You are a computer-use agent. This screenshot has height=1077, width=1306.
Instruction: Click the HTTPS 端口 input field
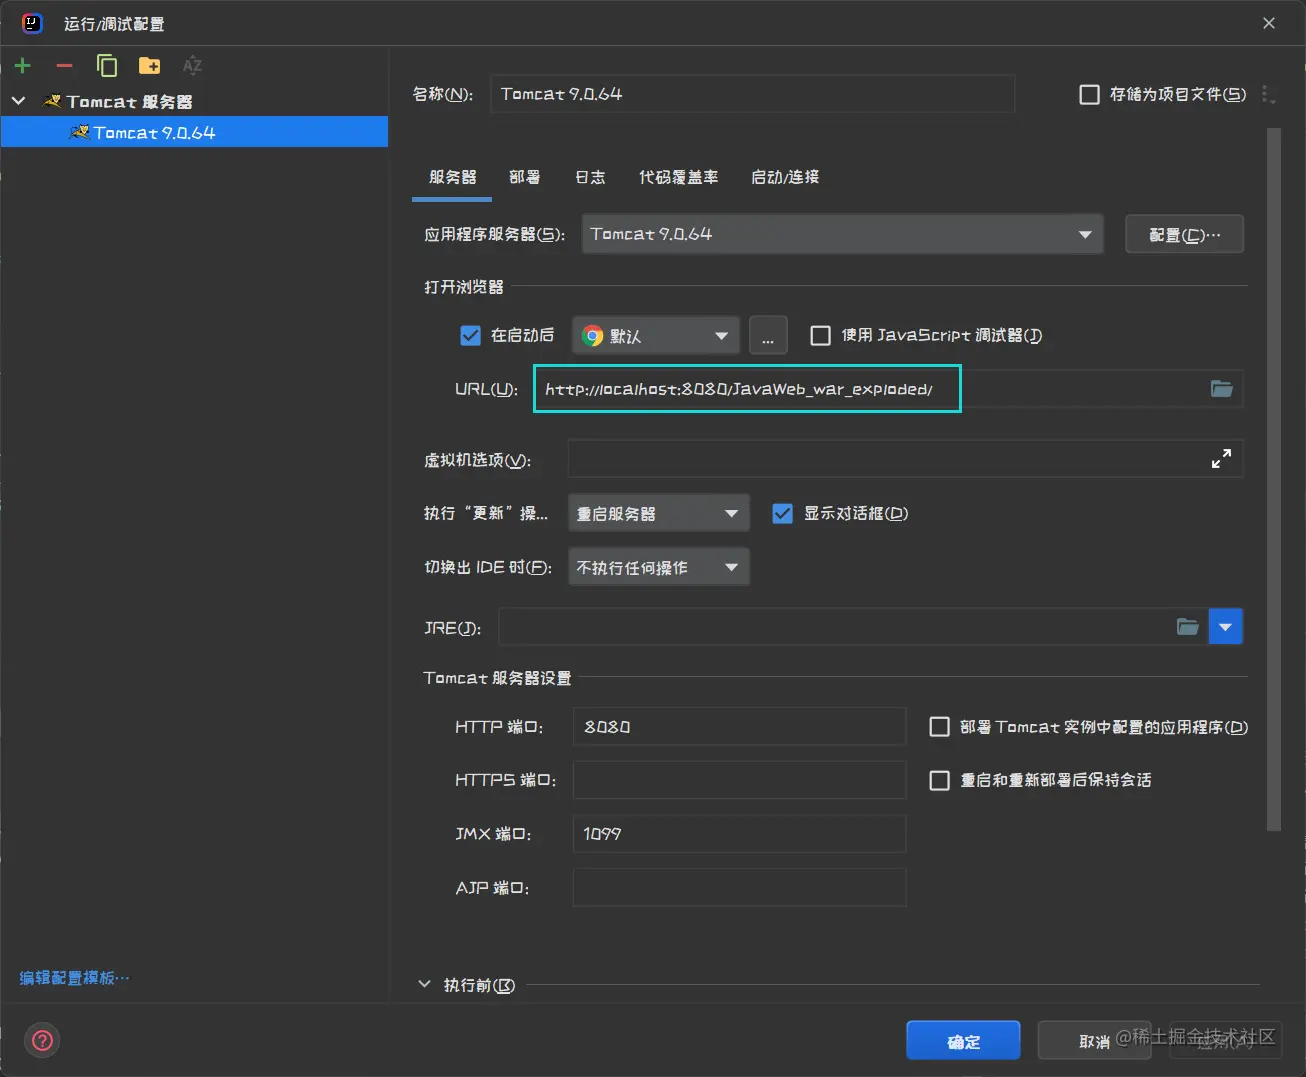(739, 780)
